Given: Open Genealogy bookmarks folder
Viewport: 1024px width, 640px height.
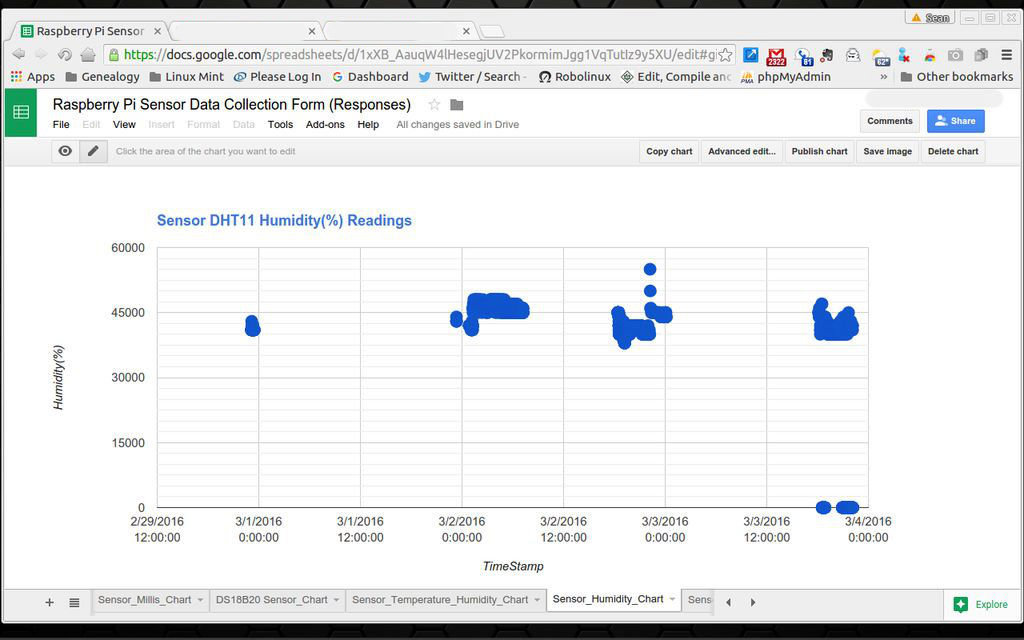Looking at the screenshot, I should pyautogui.click(x=103, y=76).
